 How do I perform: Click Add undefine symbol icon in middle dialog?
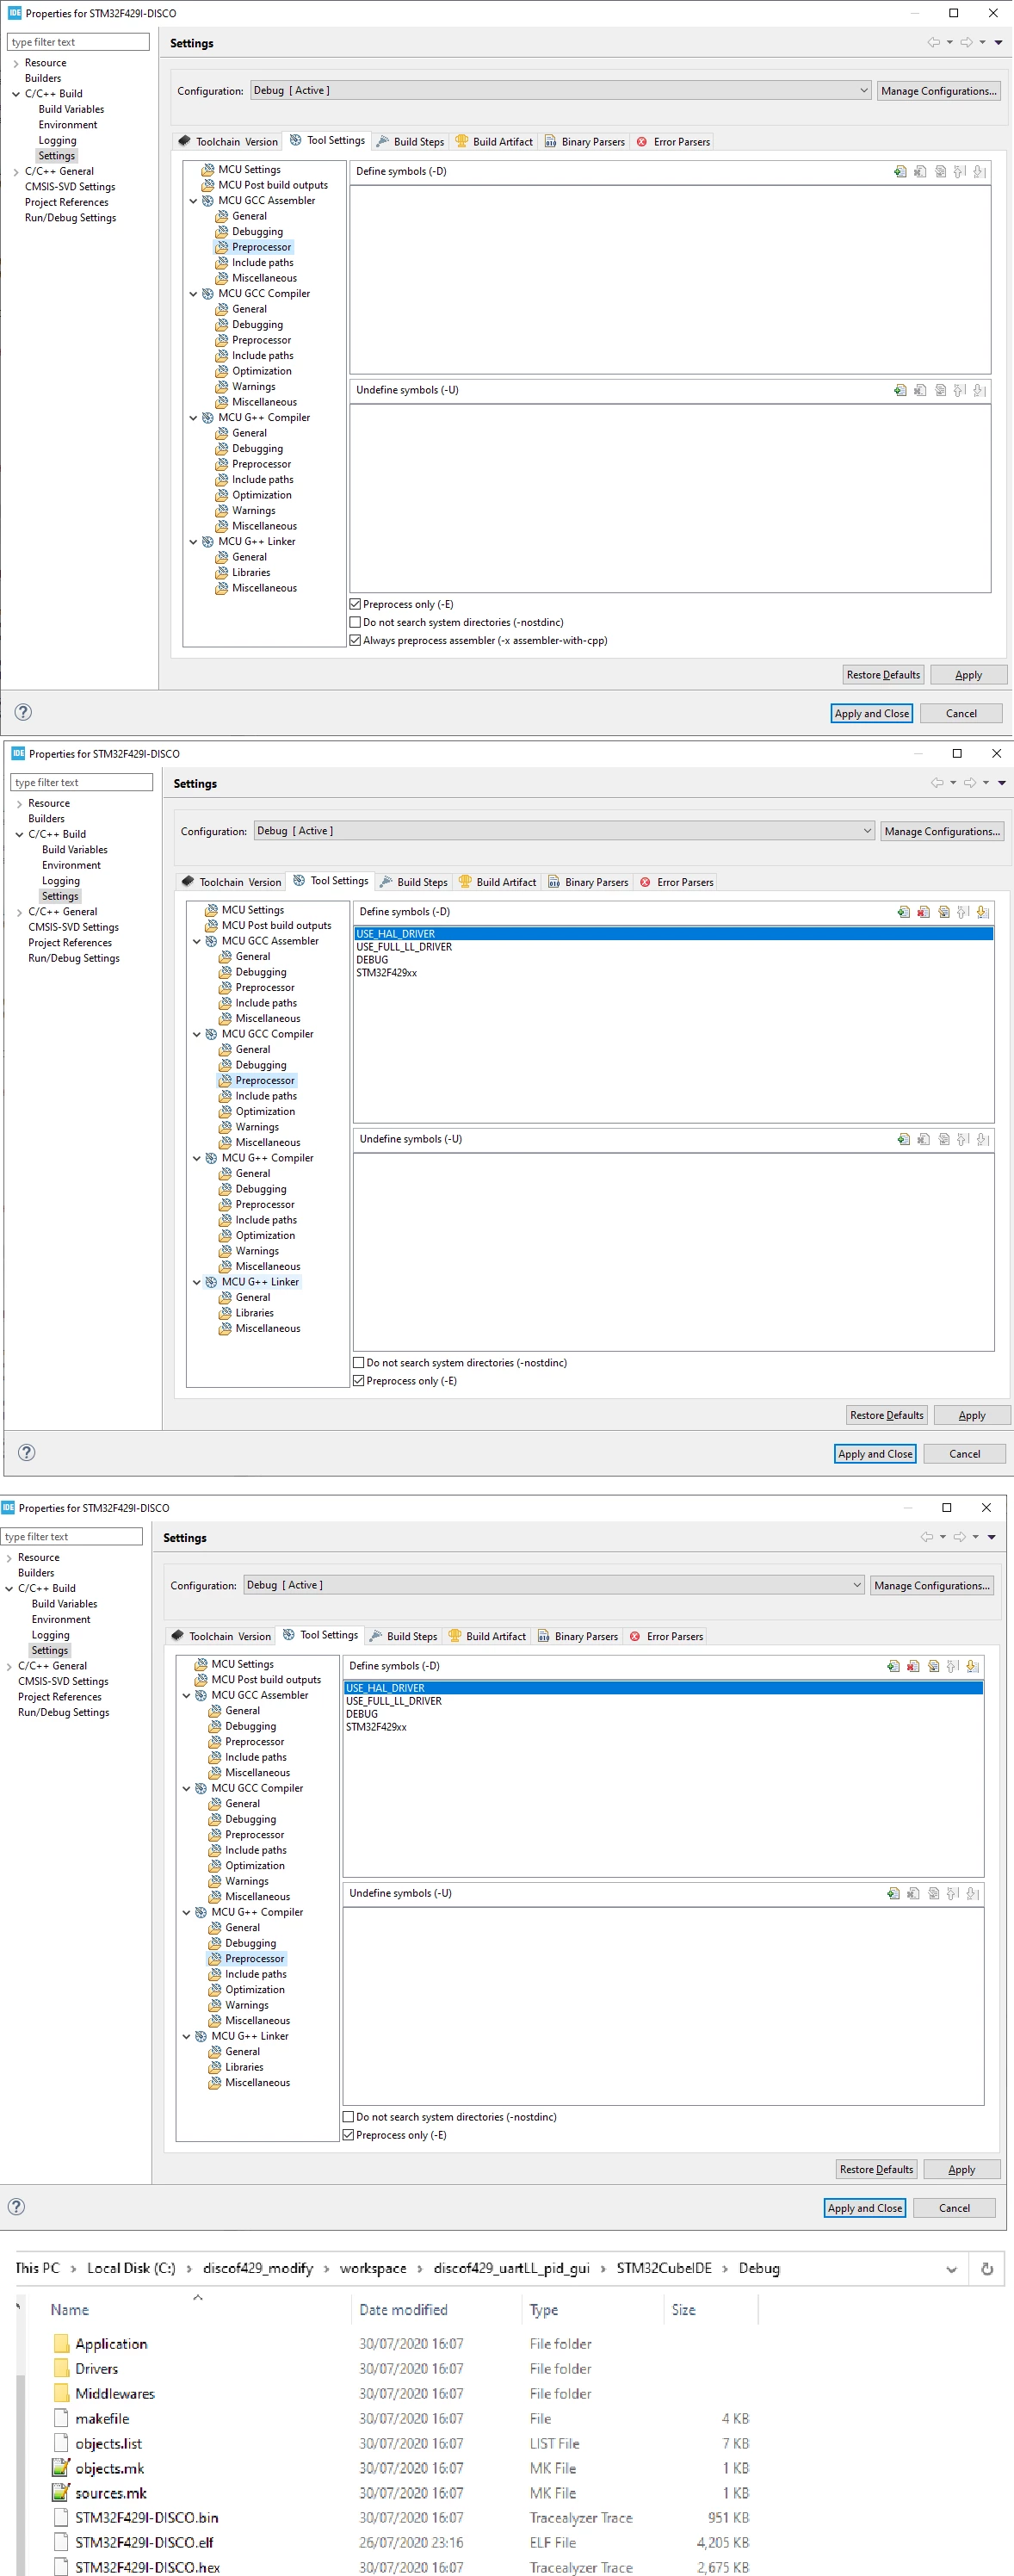[903, 1139]
